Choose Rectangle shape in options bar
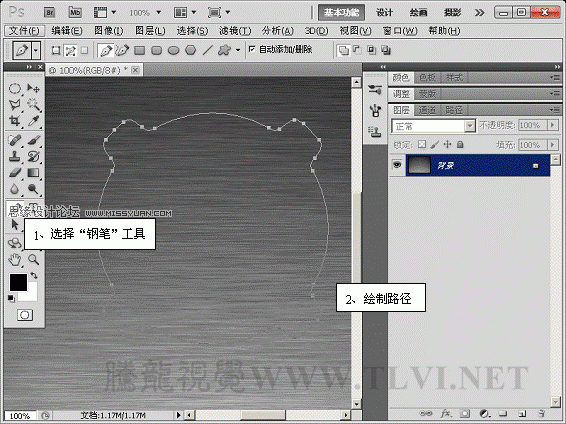This screenshot has width=566, height=424. (x=139, y=50)
